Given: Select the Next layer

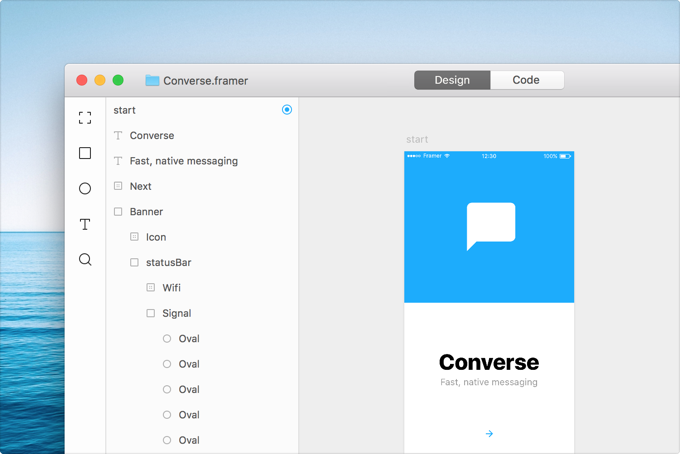Looking at the screenshot, I should pos(202,186).
